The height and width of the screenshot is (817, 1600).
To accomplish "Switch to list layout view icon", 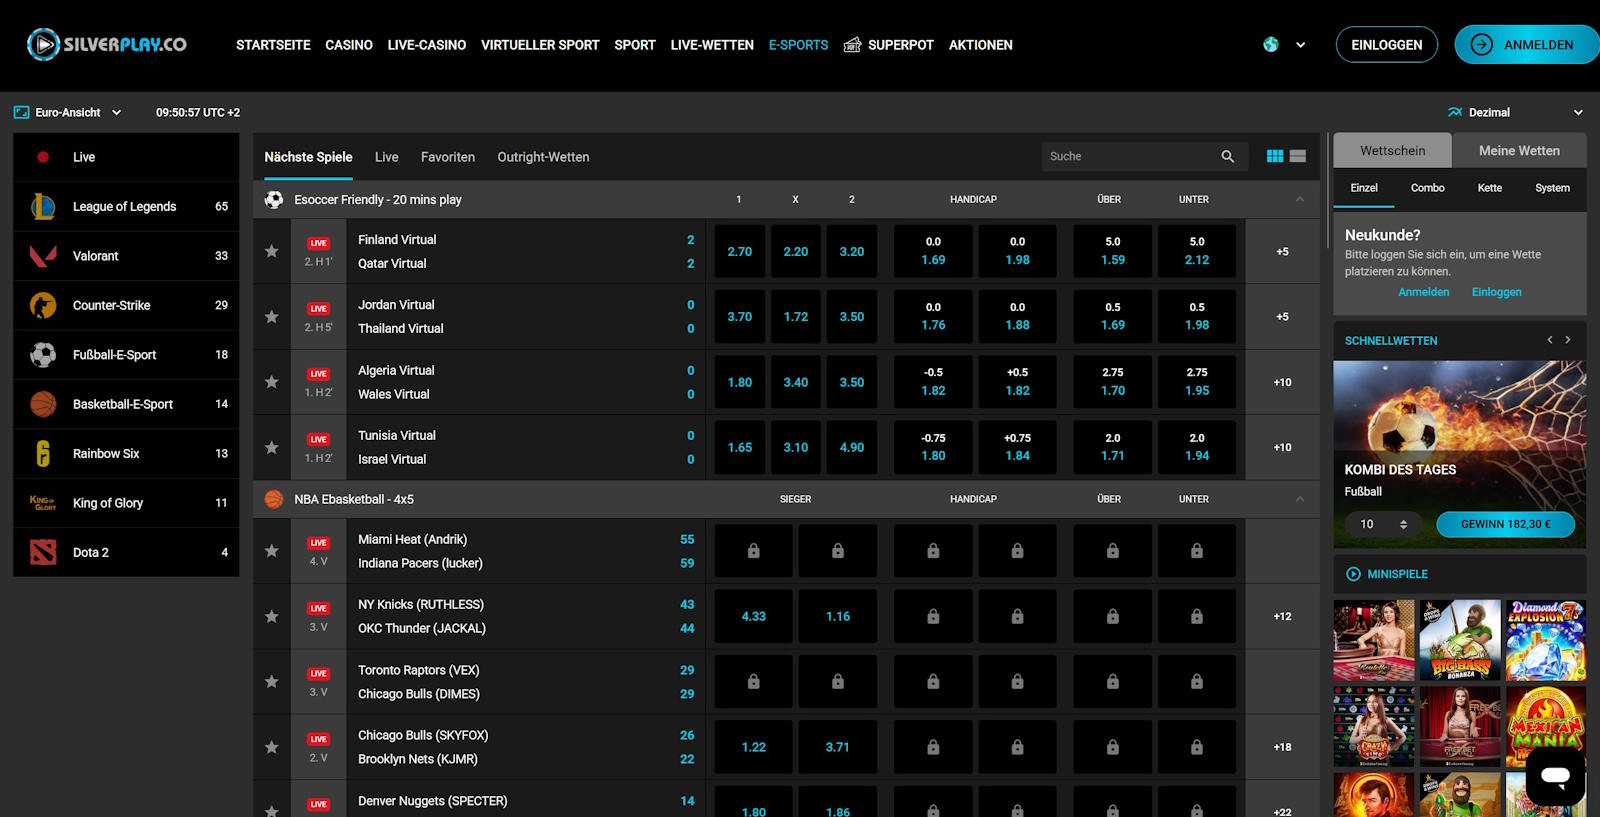I will pyautogui.click(x=1298, y=156).
